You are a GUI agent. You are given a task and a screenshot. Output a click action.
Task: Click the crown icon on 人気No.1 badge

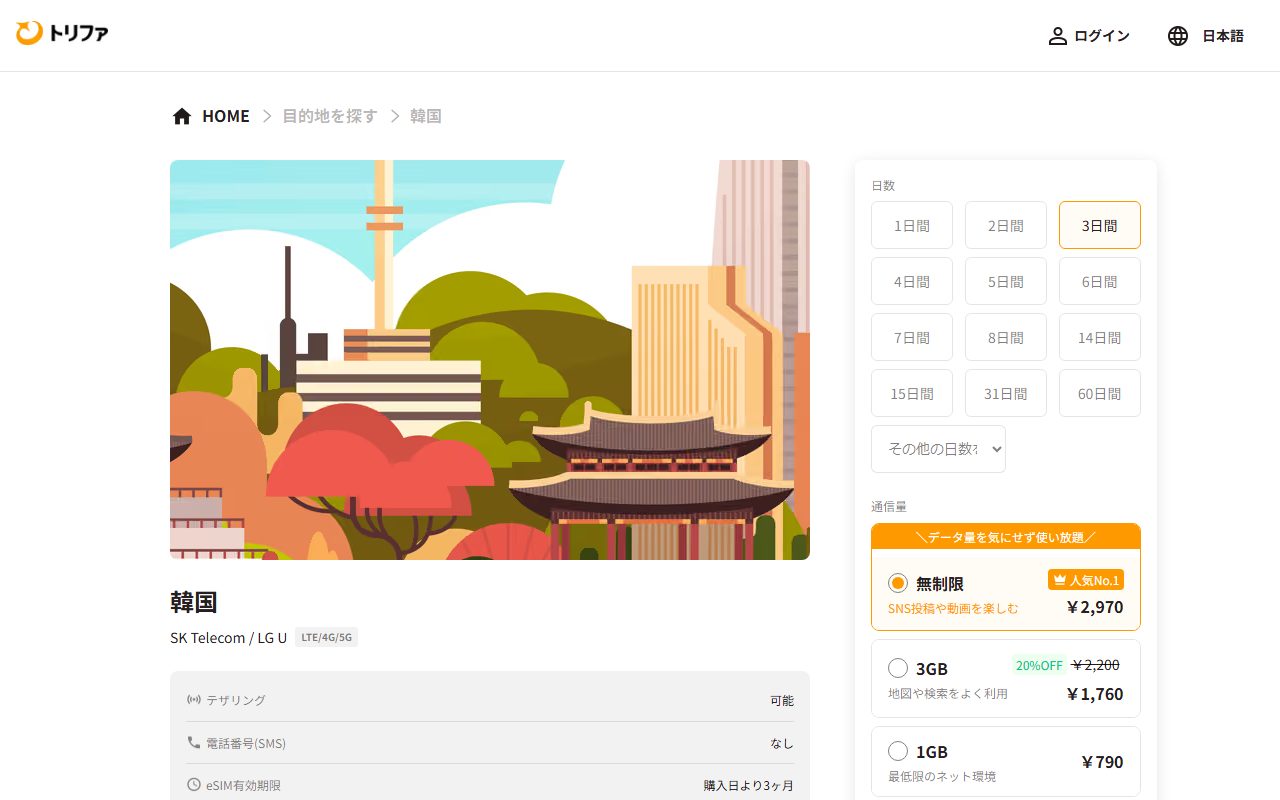(x=1060, y=580)
